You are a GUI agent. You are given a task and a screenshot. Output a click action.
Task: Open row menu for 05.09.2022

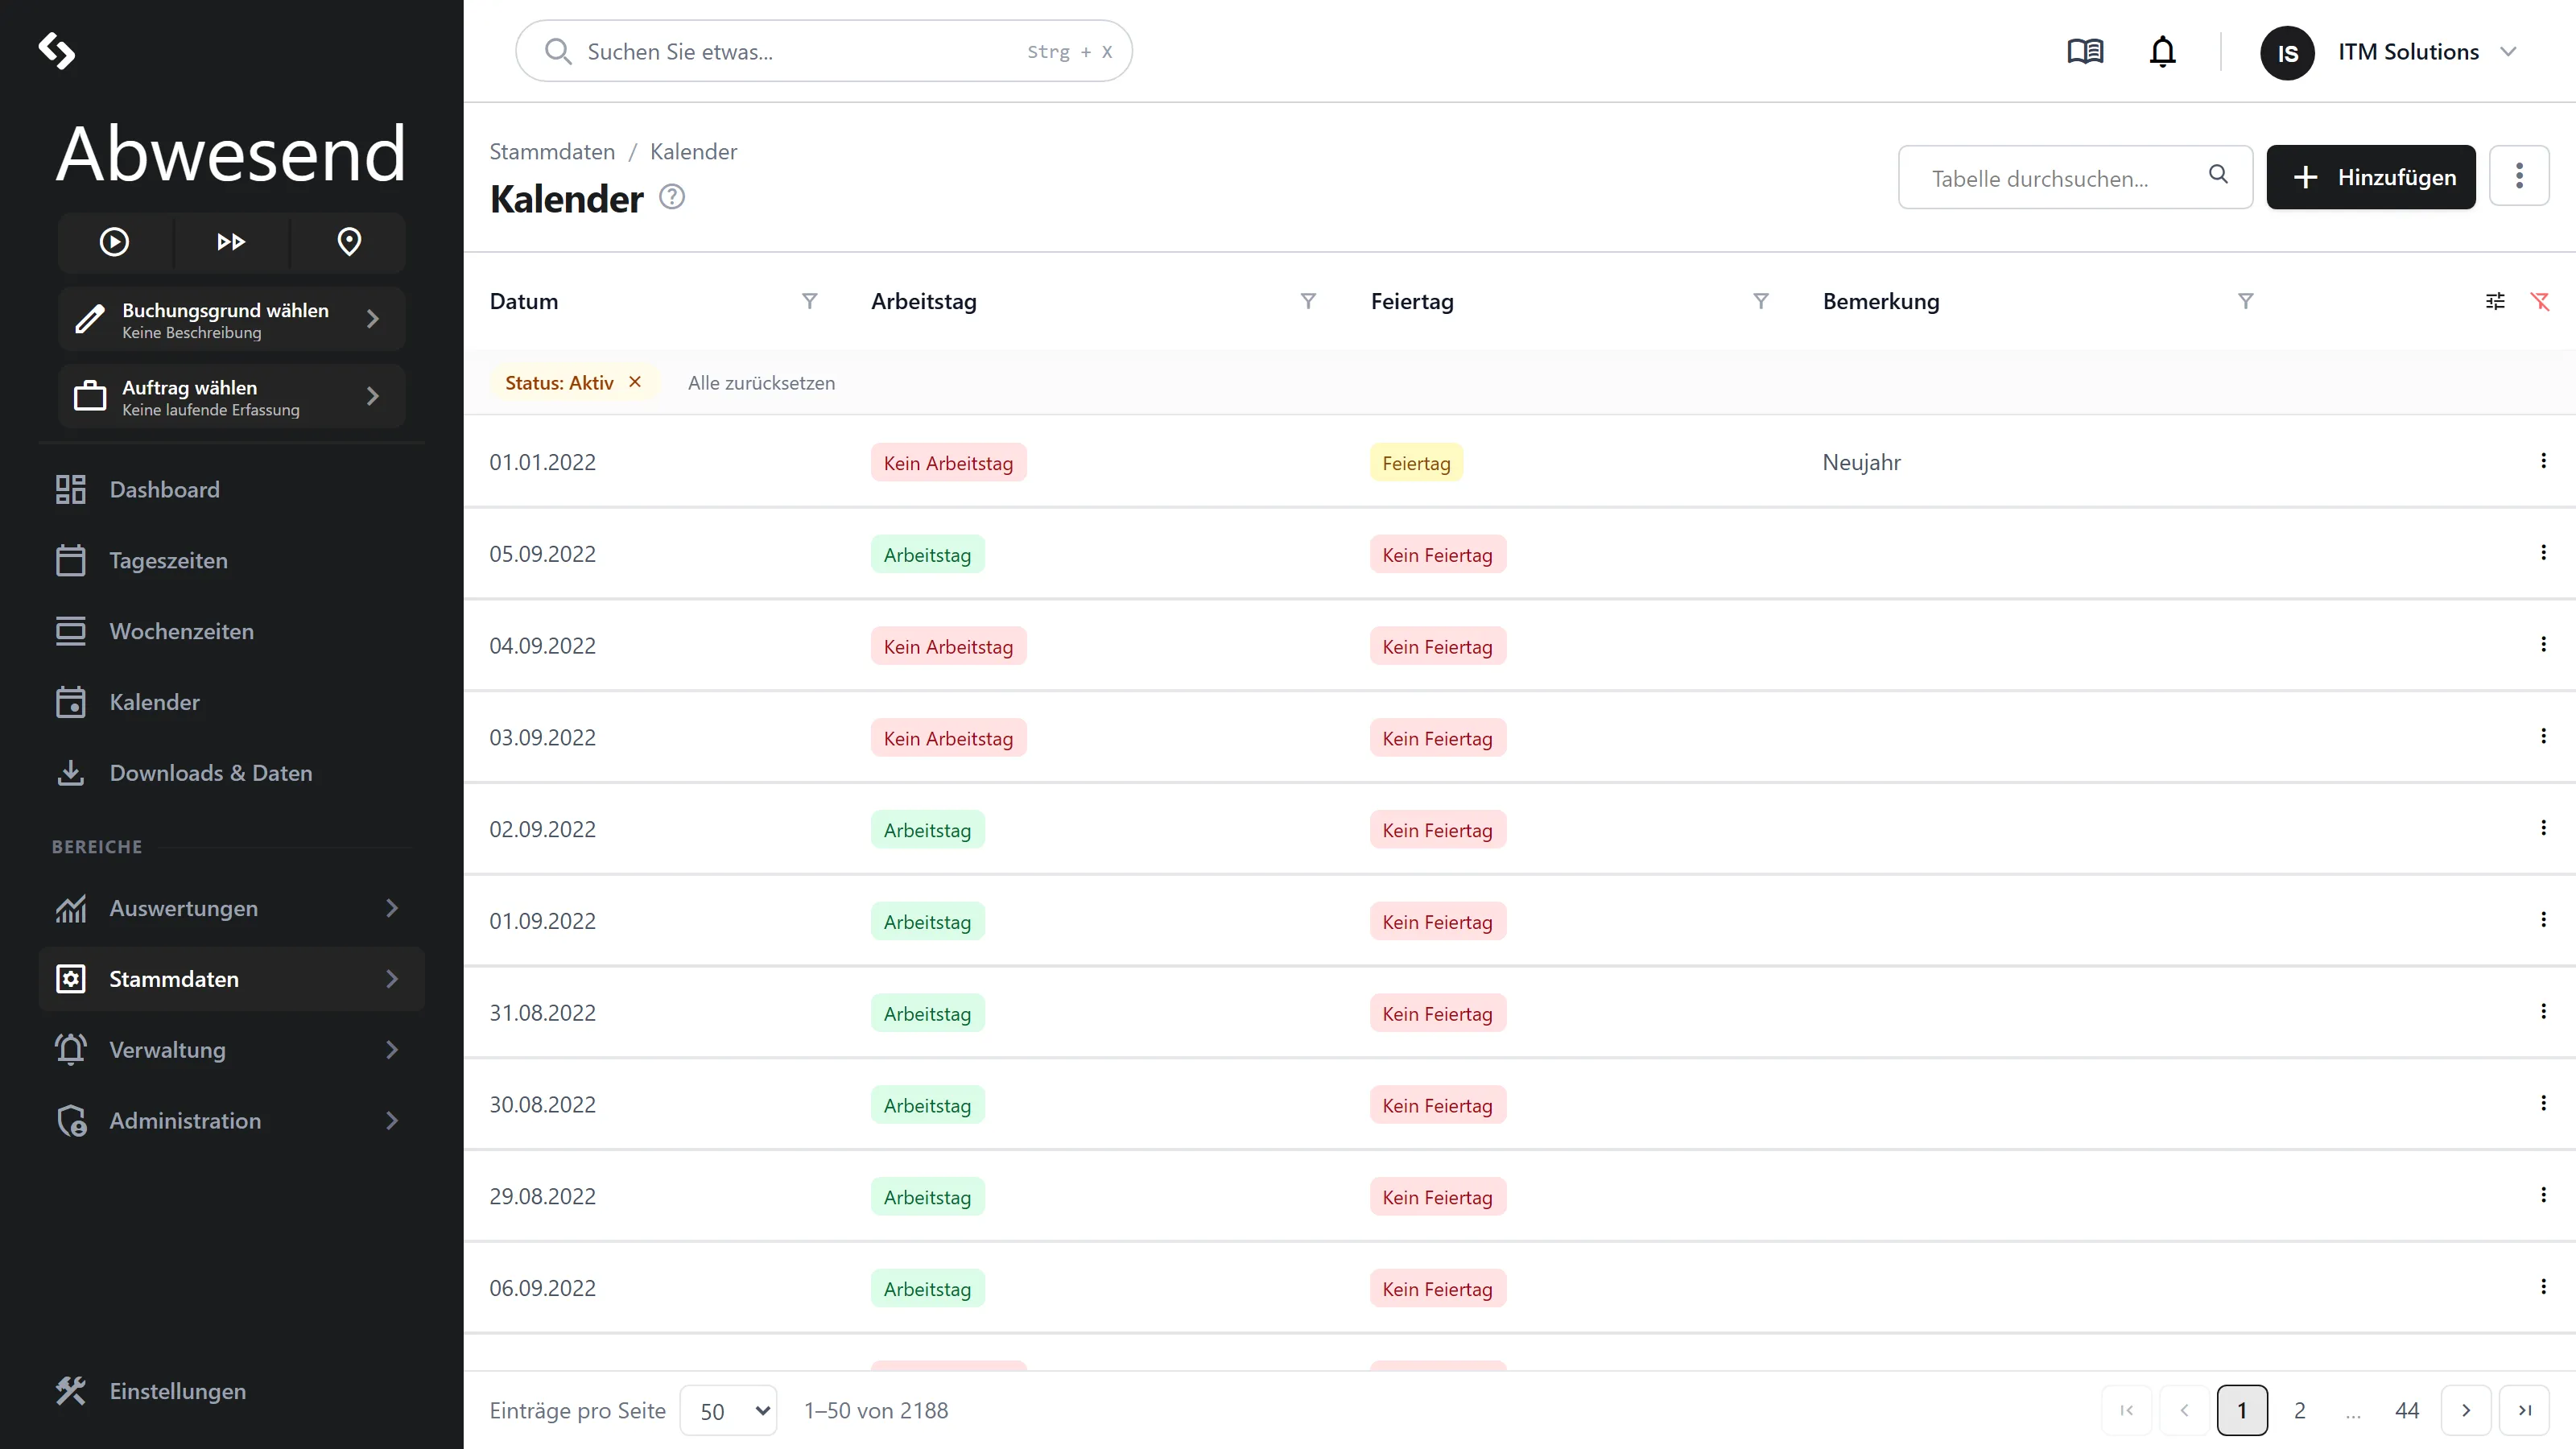pos(2543,553)
